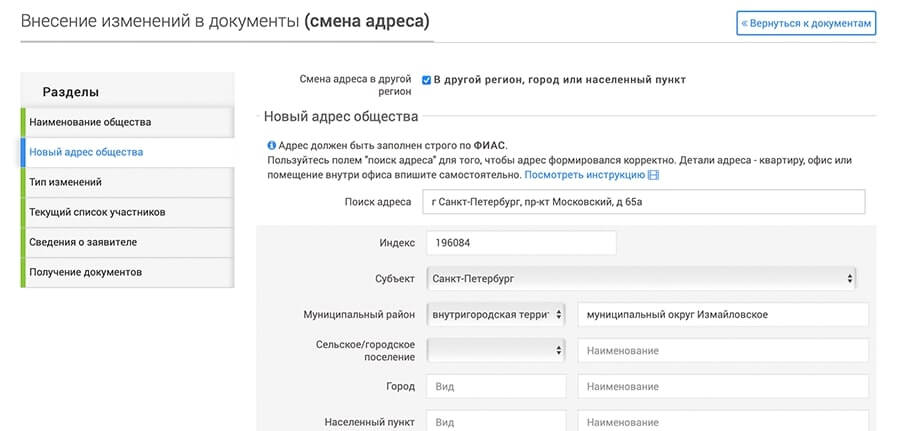Screen dimensions: 900x431
Task: Open Тип изменений section
Action: pyautogui.click(x=127, y=182)
